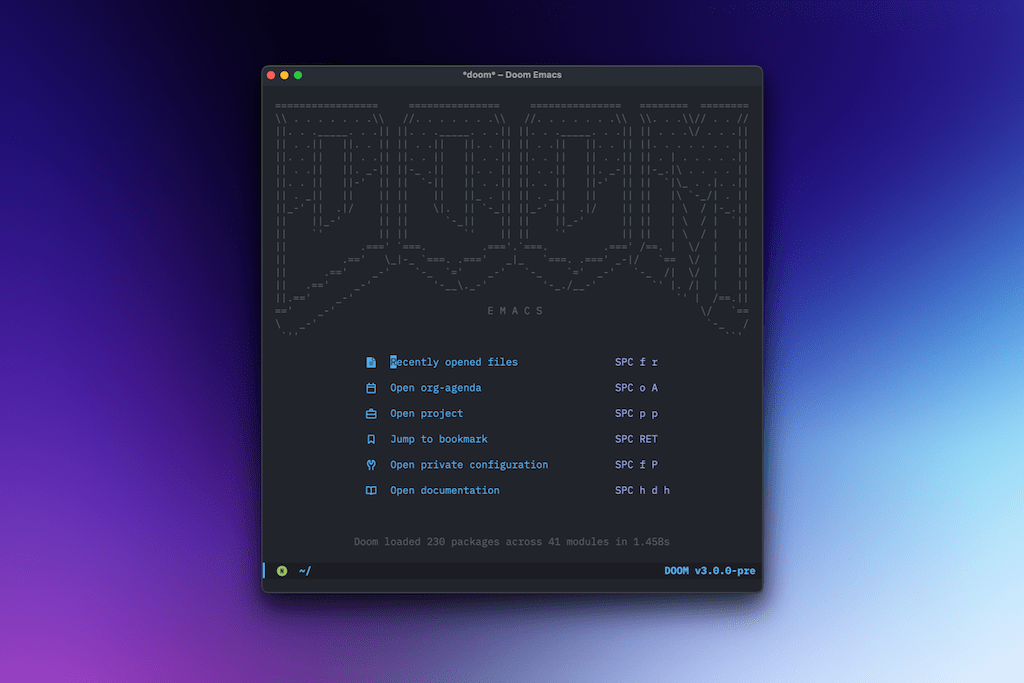Image resolution: width=1024 pixels, height=683 pixels.
Task: Click the SPC RET keybinding hint
Action: (x=636, y=439)
